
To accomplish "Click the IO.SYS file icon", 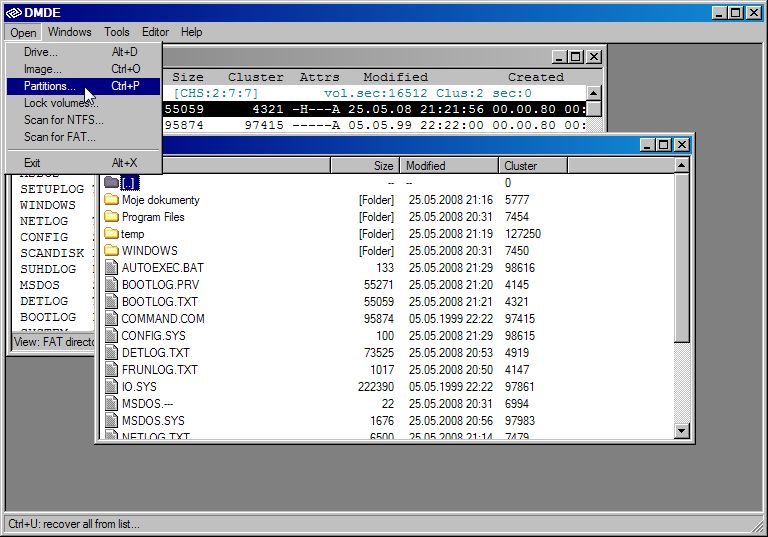I will coord(112,387).
